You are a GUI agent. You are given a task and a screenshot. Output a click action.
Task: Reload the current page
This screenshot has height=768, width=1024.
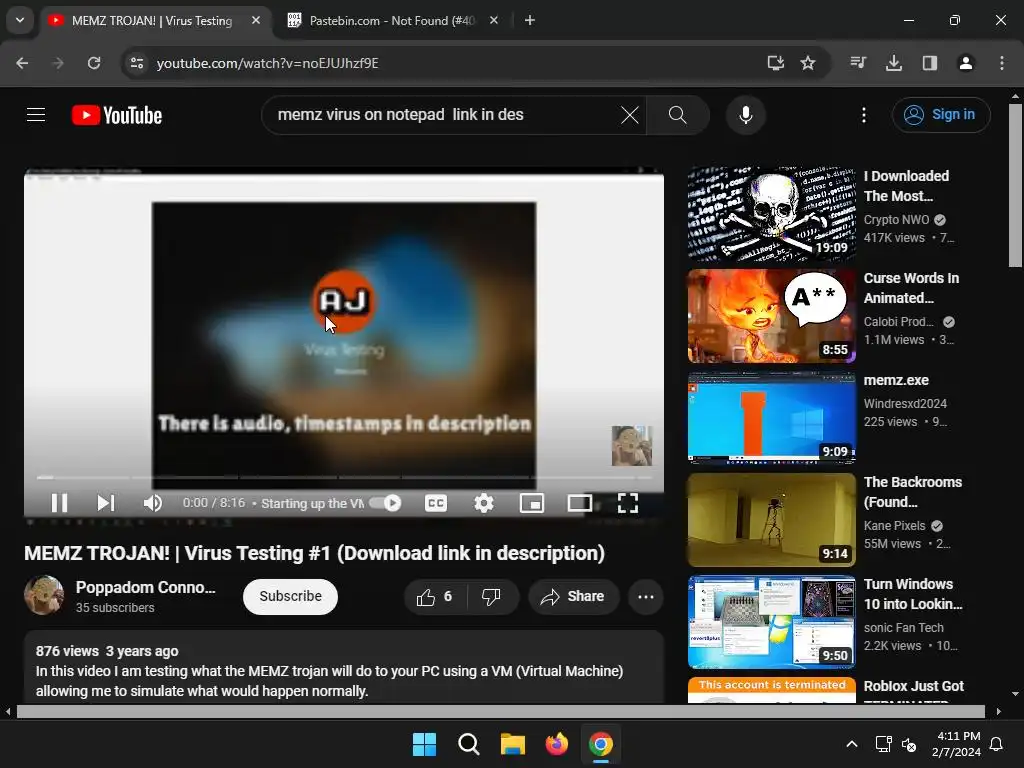pos(94,63)
